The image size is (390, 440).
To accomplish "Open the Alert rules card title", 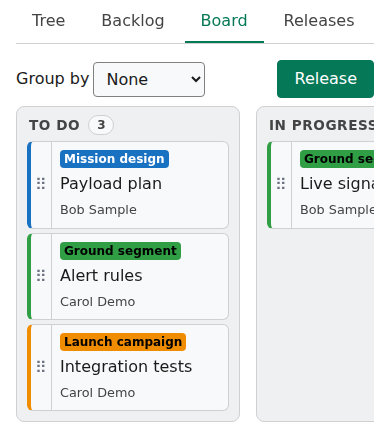I will [101, 276].
